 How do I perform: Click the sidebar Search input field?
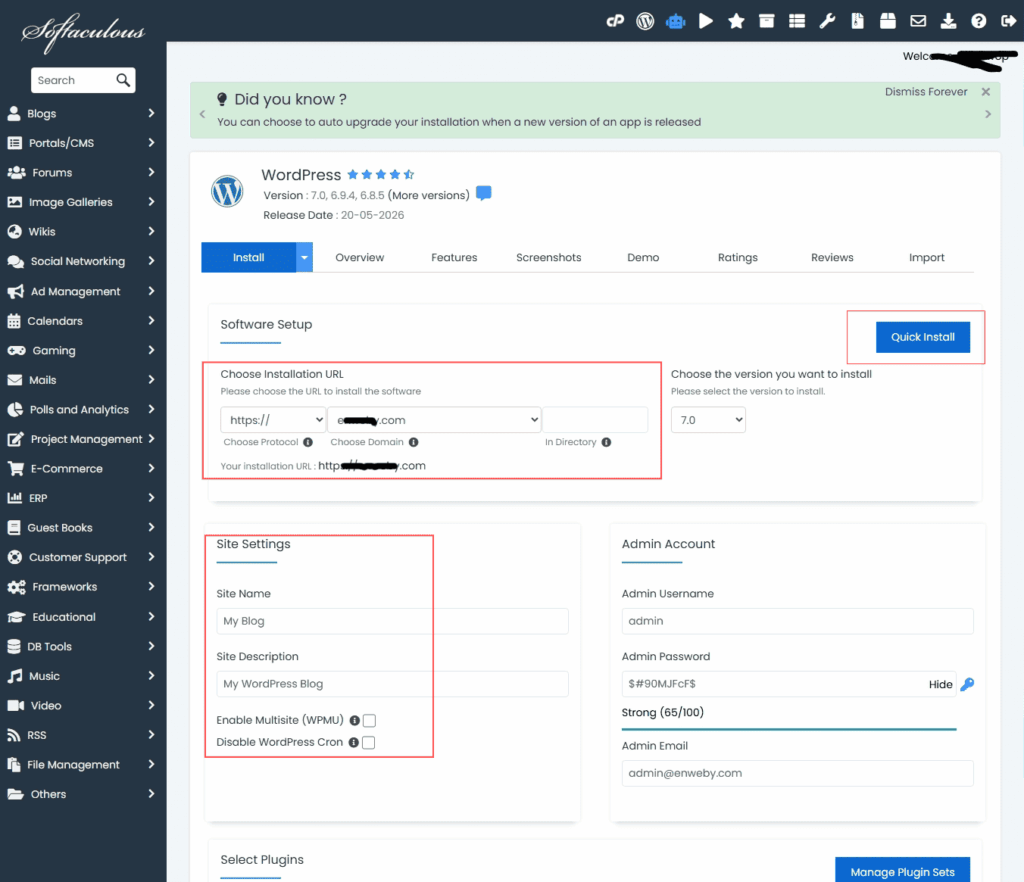coord(73,80)
